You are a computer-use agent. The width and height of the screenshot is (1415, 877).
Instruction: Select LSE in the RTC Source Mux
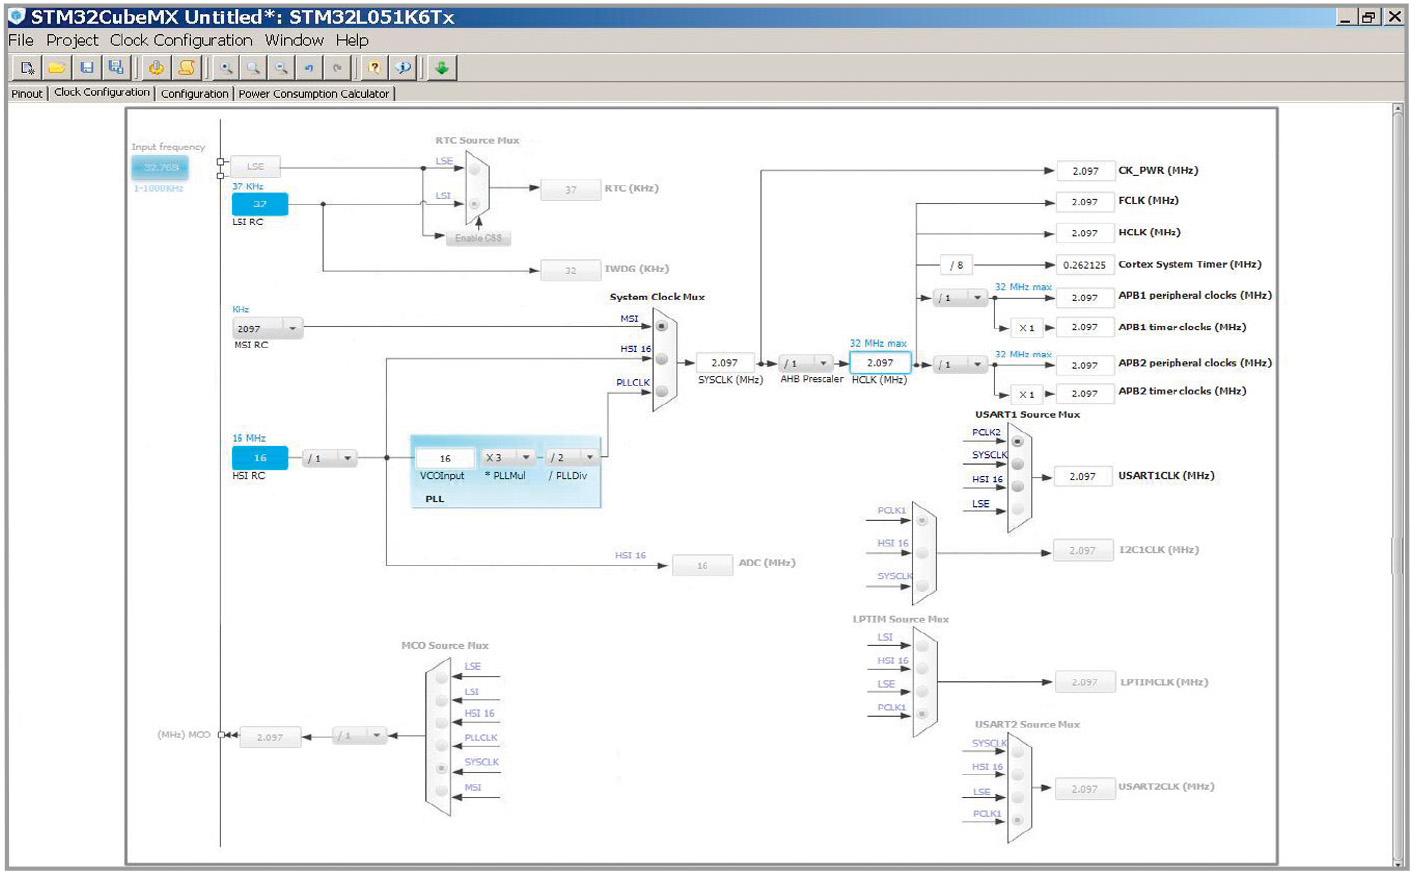[474, 169]
